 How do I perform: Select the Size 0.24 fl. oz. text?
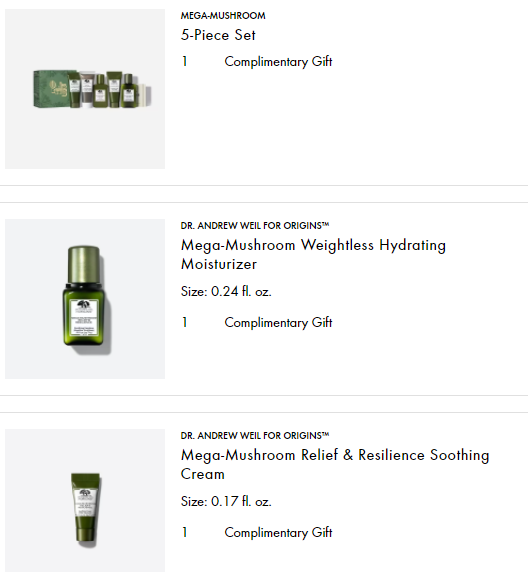coord(226,291)
